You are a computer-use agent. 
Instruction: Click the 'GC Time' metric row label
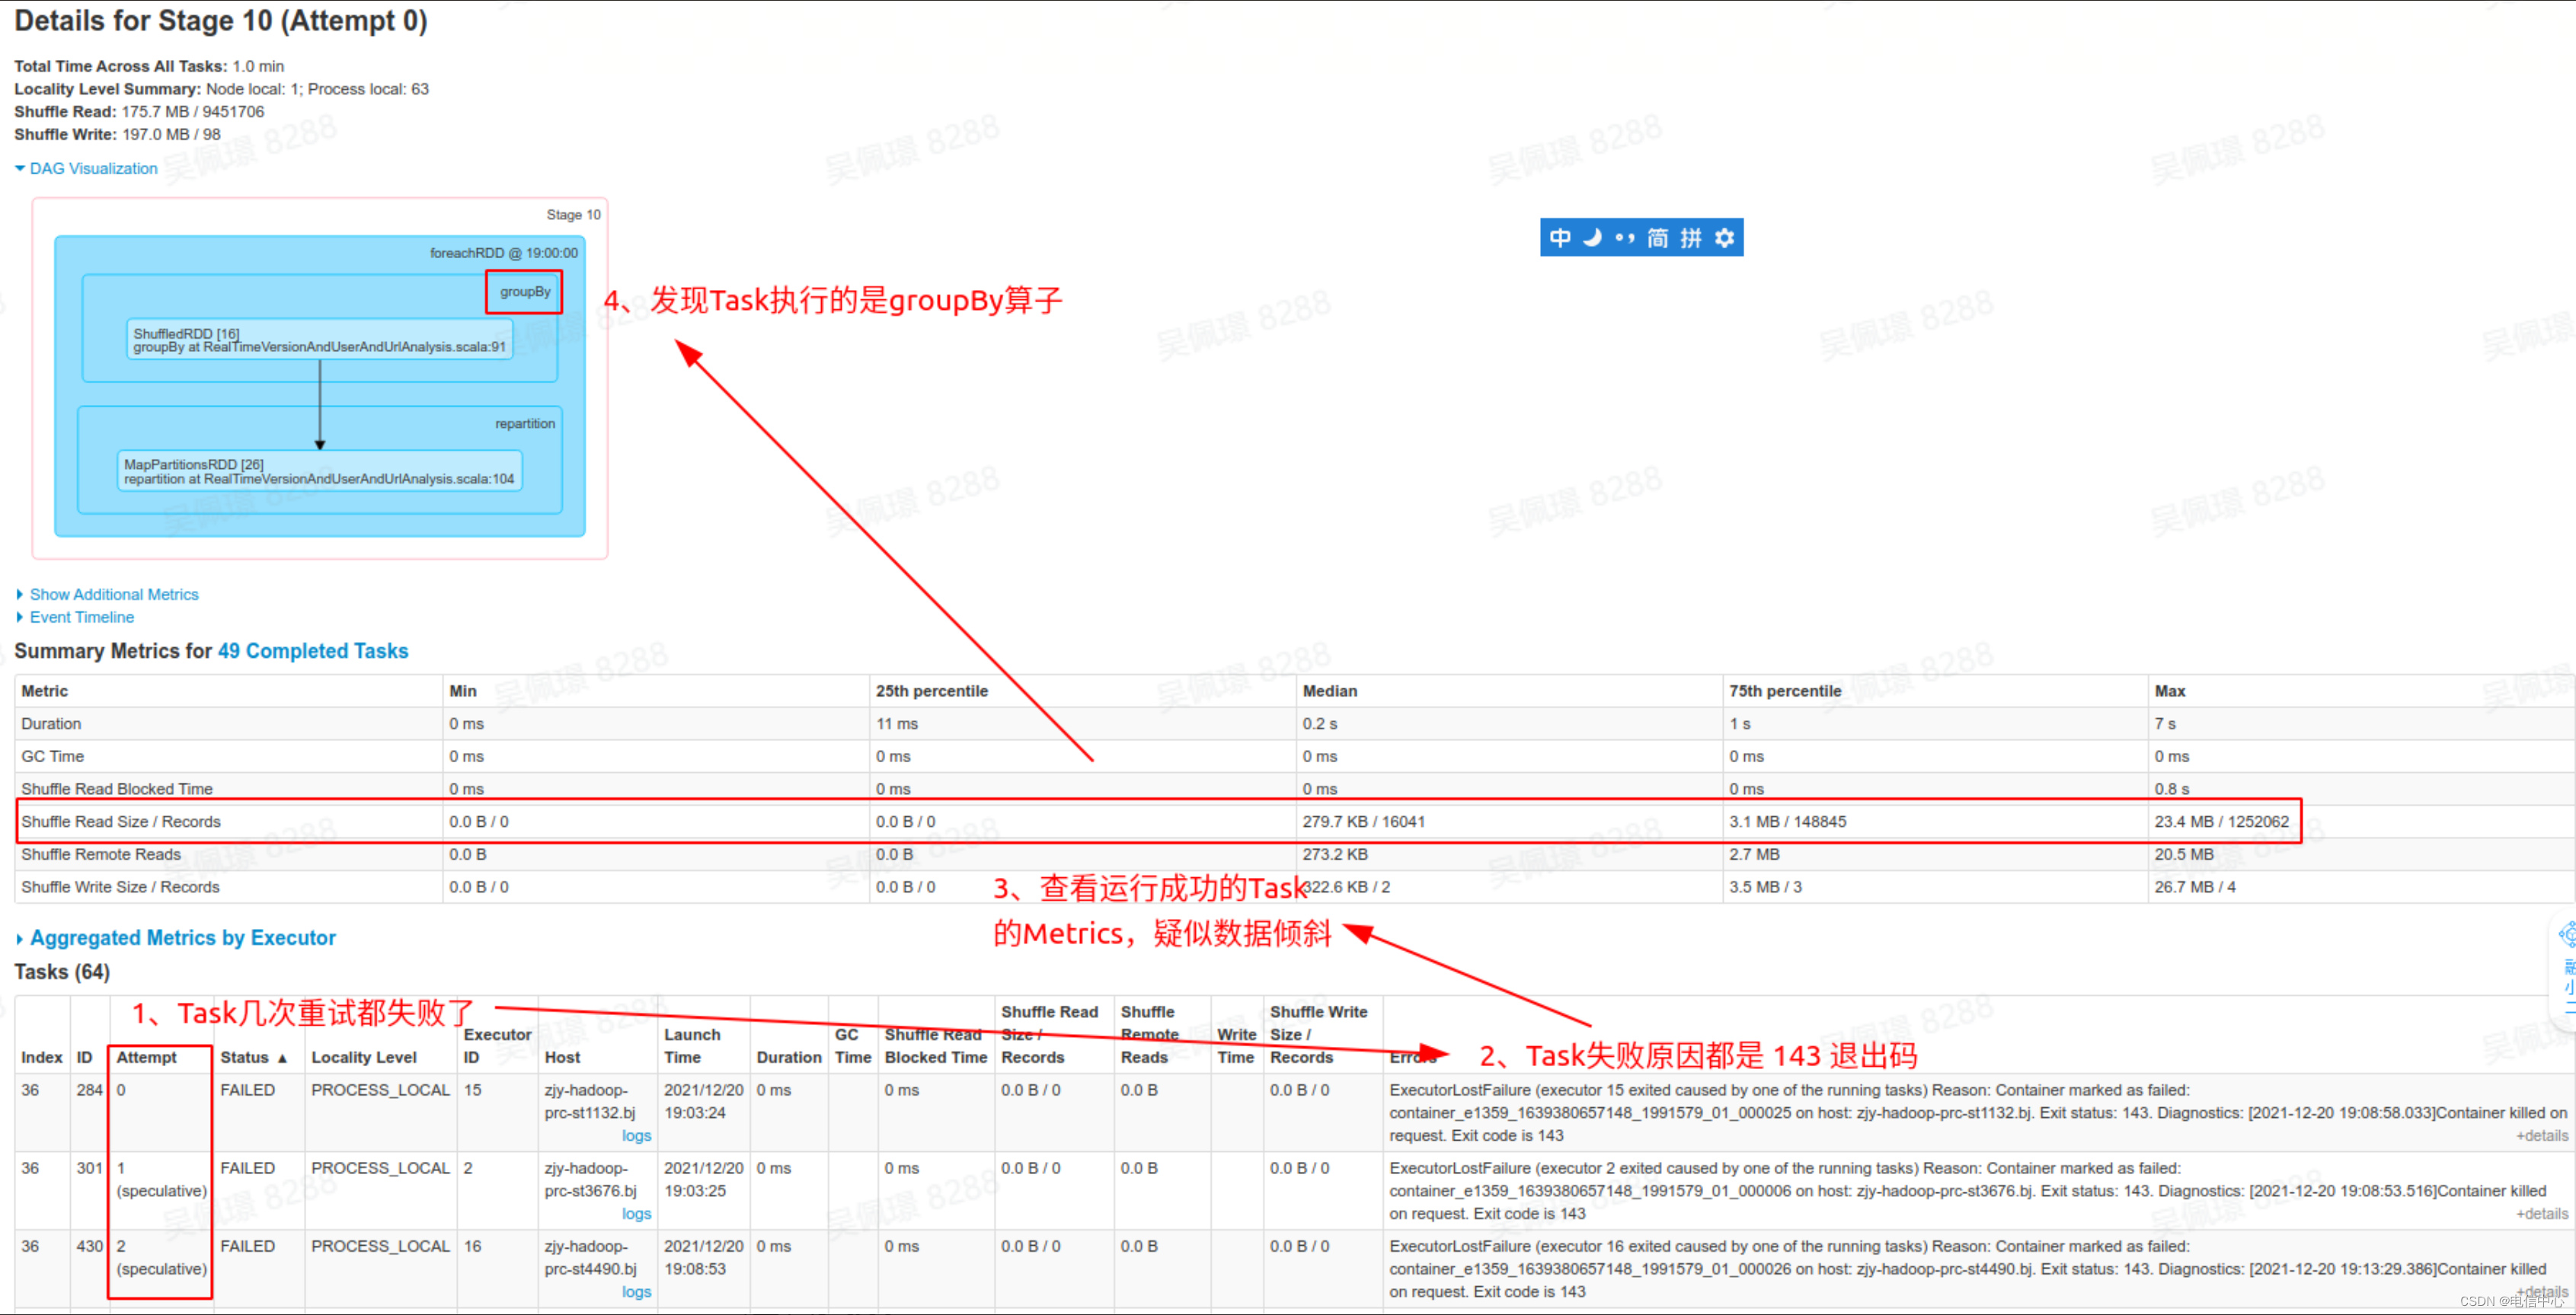pyautogui.click(x=53, y=756)
